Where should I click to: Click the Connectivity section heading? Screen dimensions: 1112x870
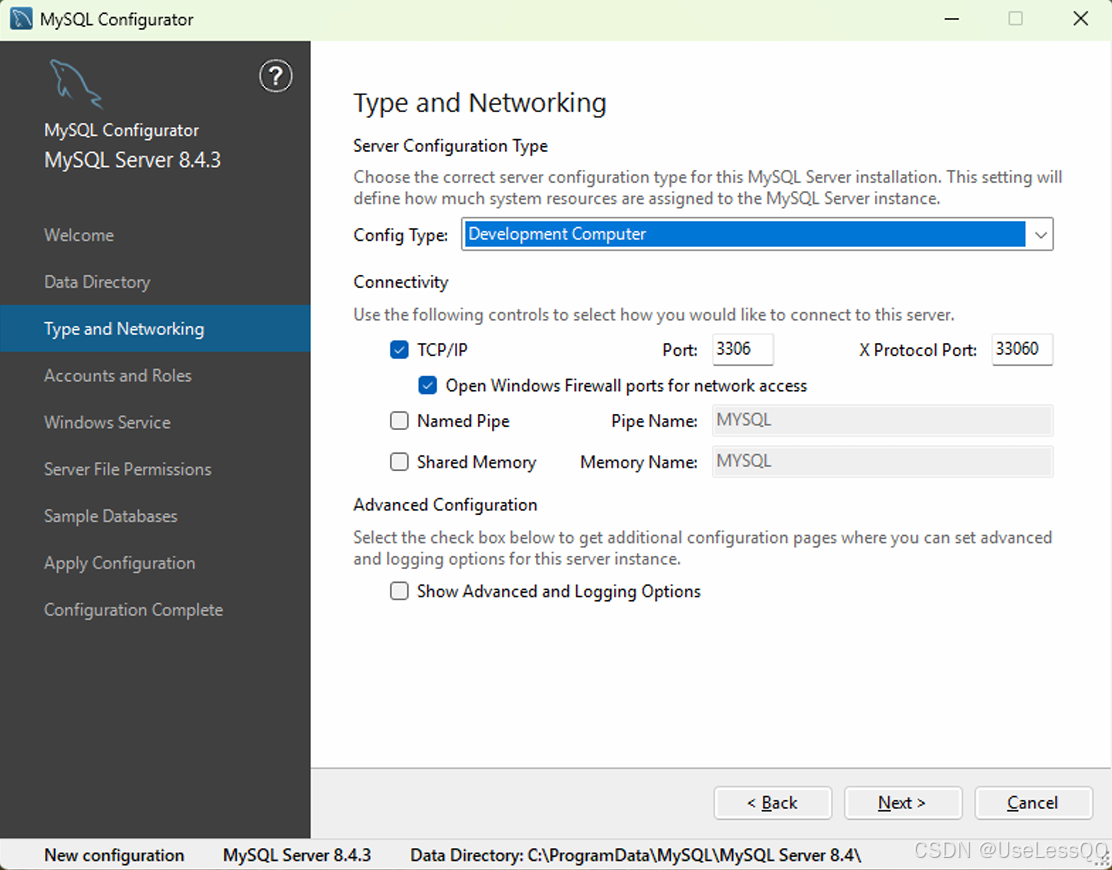tap(401, 281)
